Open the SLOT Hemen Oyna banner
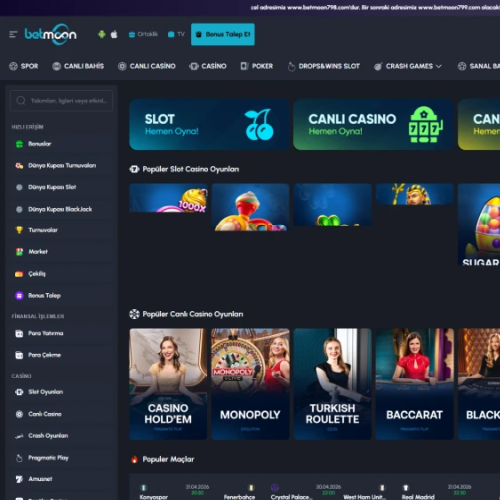Image resolution: width=500 pixels, height=500 pixels. [209, 124]
